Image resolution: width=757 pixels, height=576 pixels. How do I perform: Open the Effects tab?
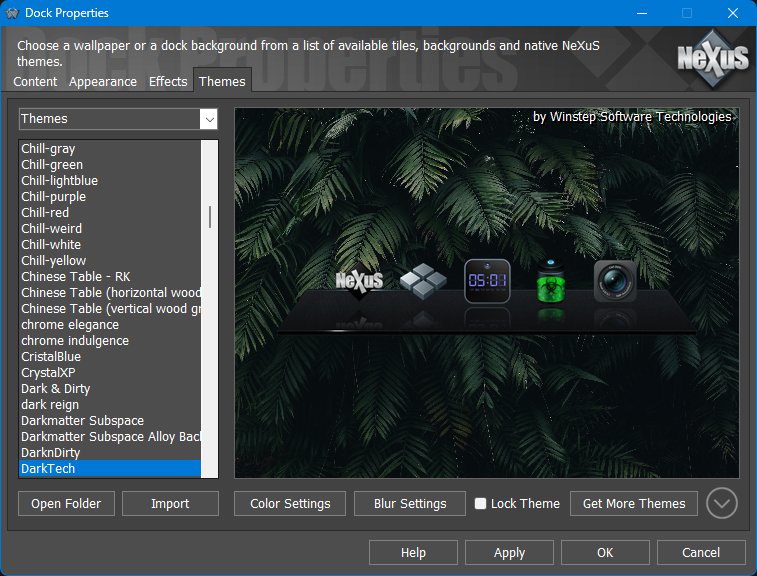[x=168, y=82]
